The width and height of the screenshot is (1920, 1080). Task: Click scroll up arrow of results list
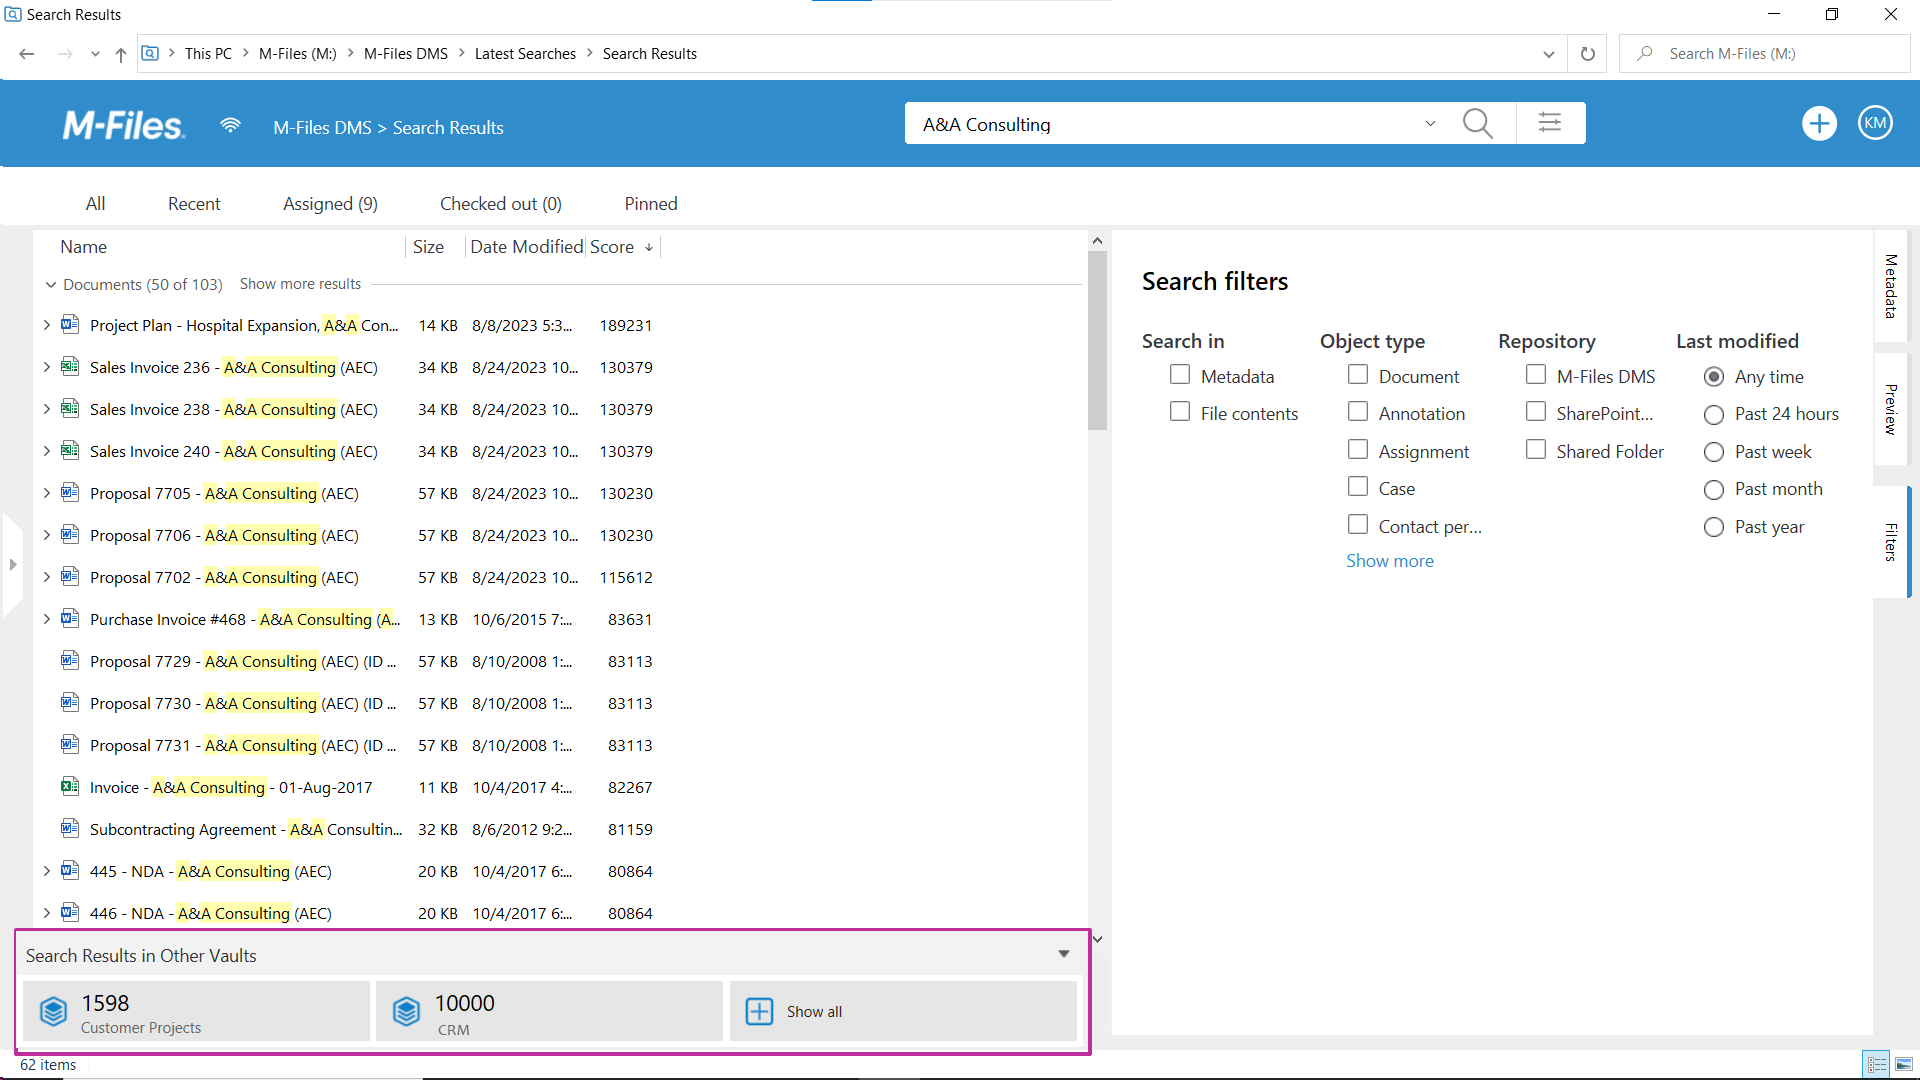pos(1097,241)
